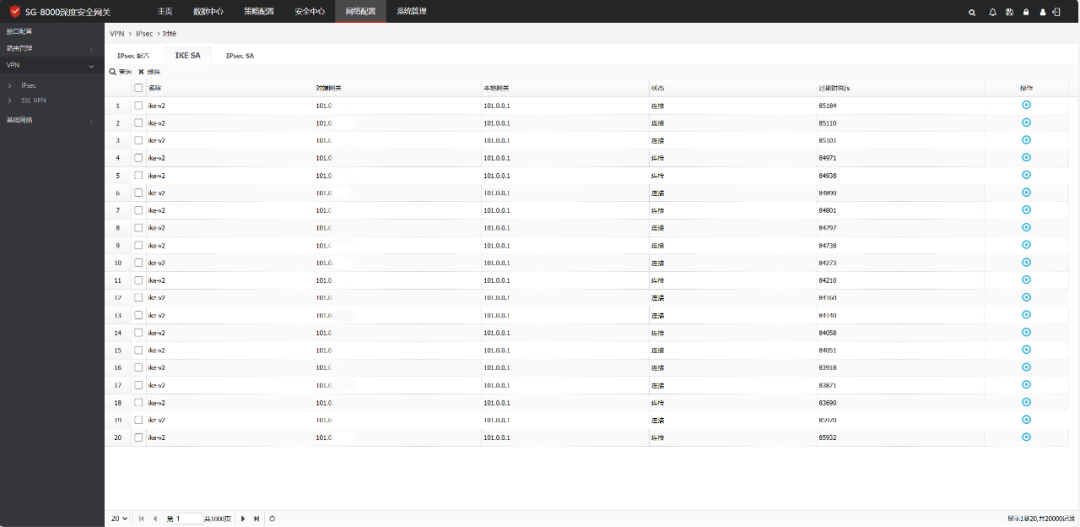Open the notifications bell
The width and height of the screenshot is (1080, 527).
click(993, 12)
